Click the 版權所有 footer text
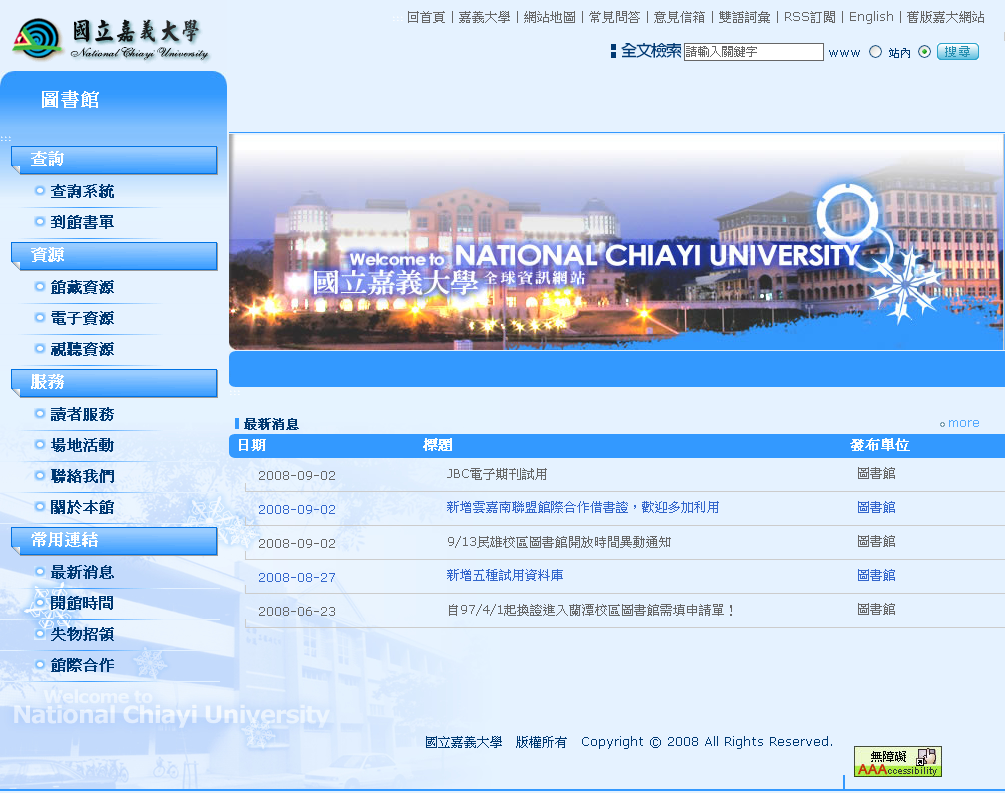This screenshot has width=1005, height=793. (x=541, y=742)
